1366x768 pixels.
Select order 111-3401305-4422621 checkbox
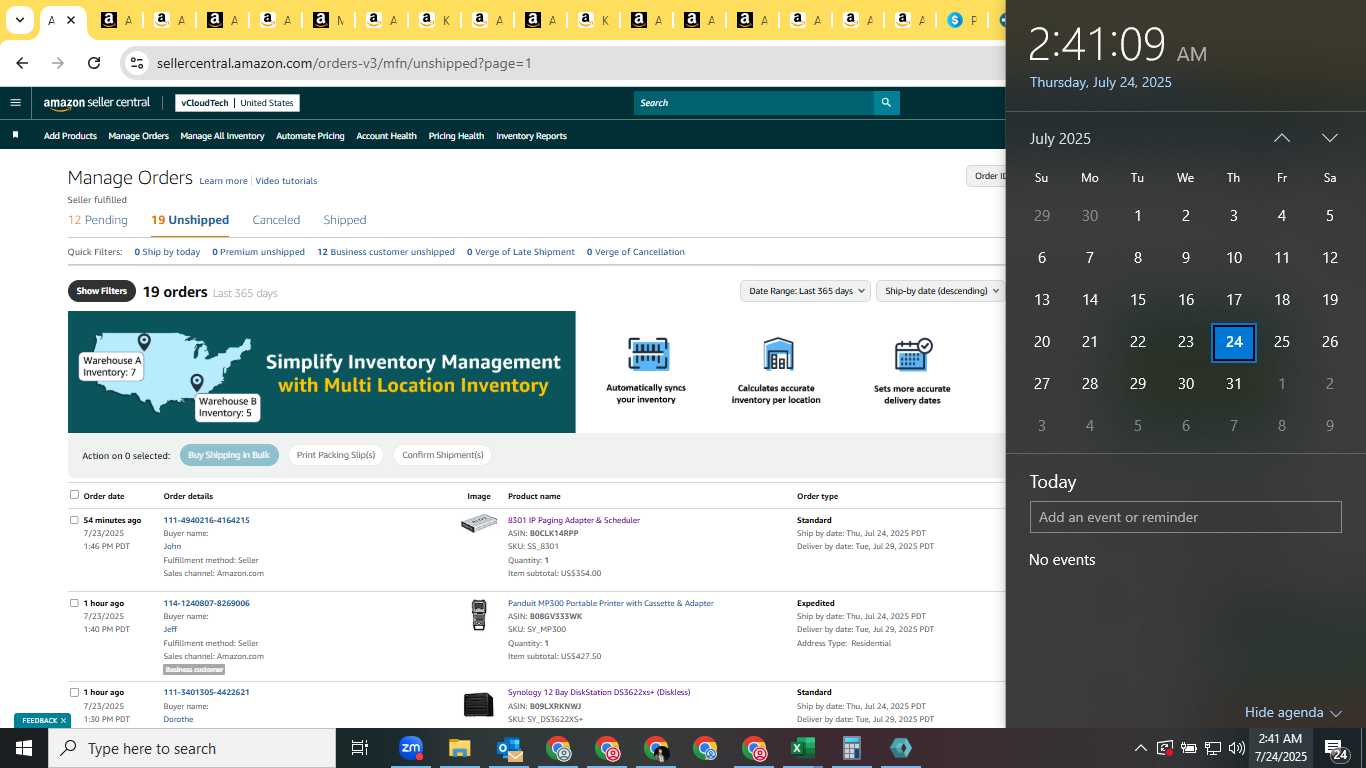coord(74,692)
